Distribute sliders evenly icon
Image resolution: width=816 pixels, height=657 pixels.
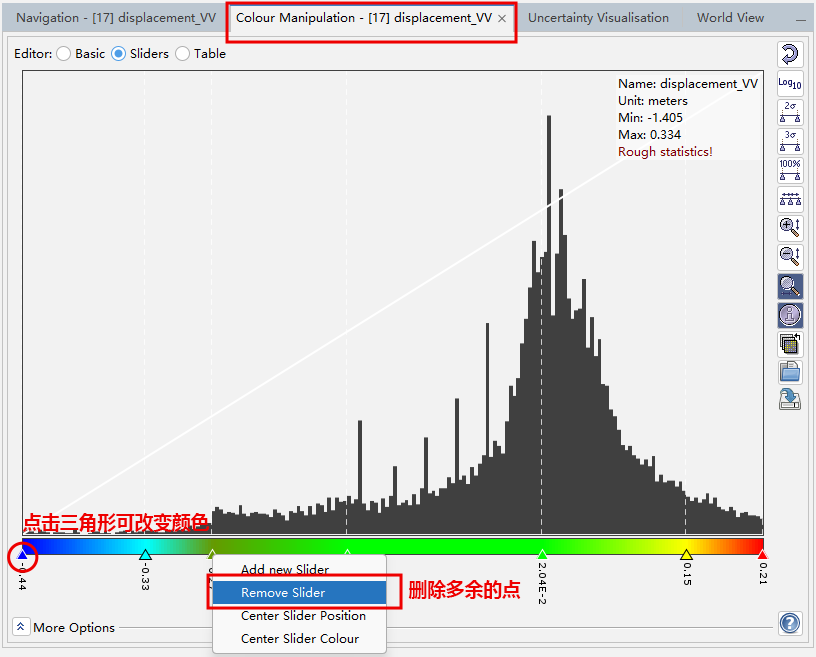789,199
